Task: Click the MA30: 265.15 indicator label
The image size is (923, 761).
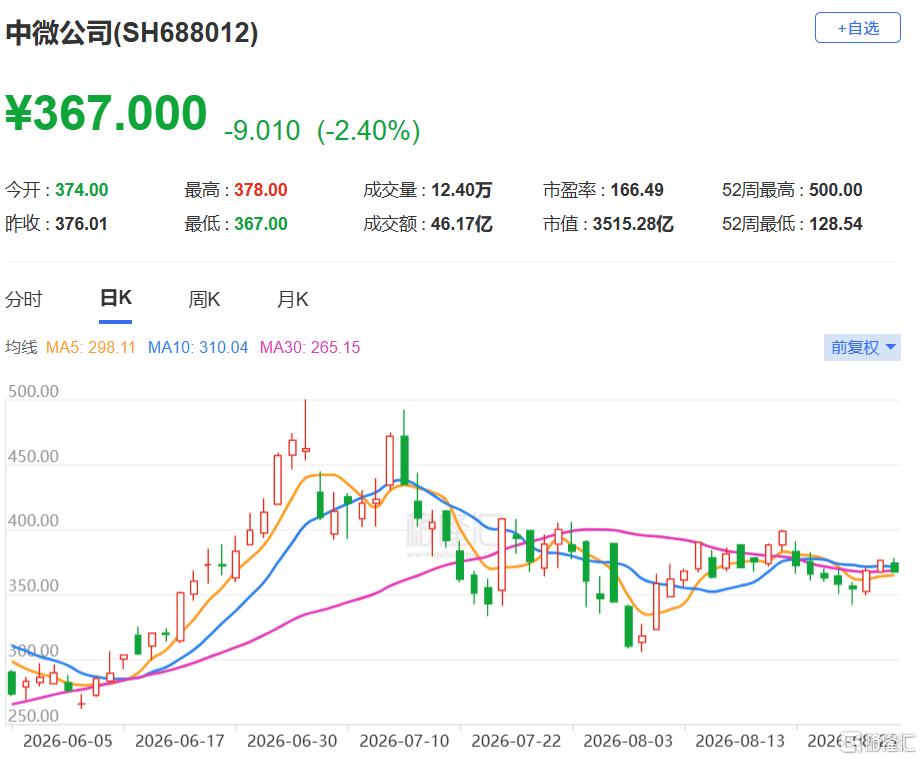Action: (310, 347)
